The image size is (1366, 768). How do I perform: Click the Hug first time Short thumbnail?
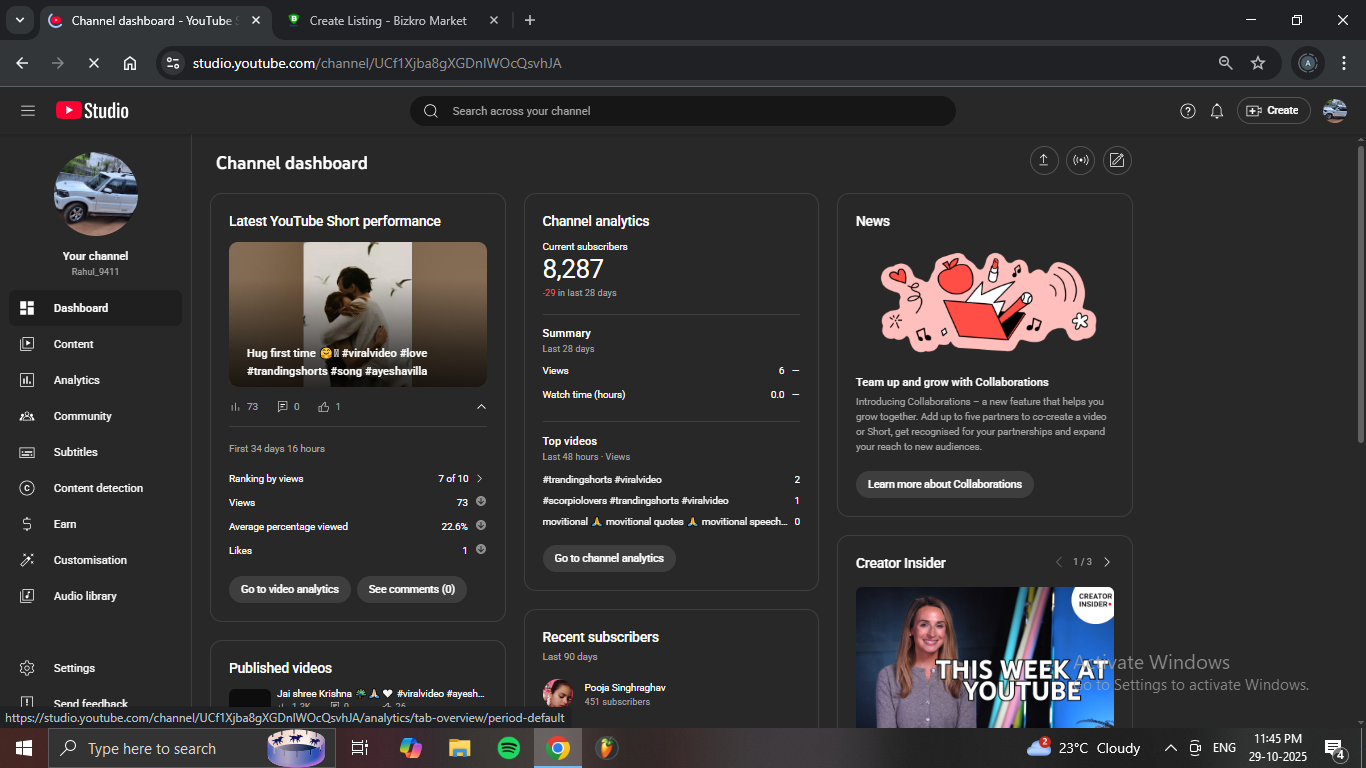[x=358, y=314]
